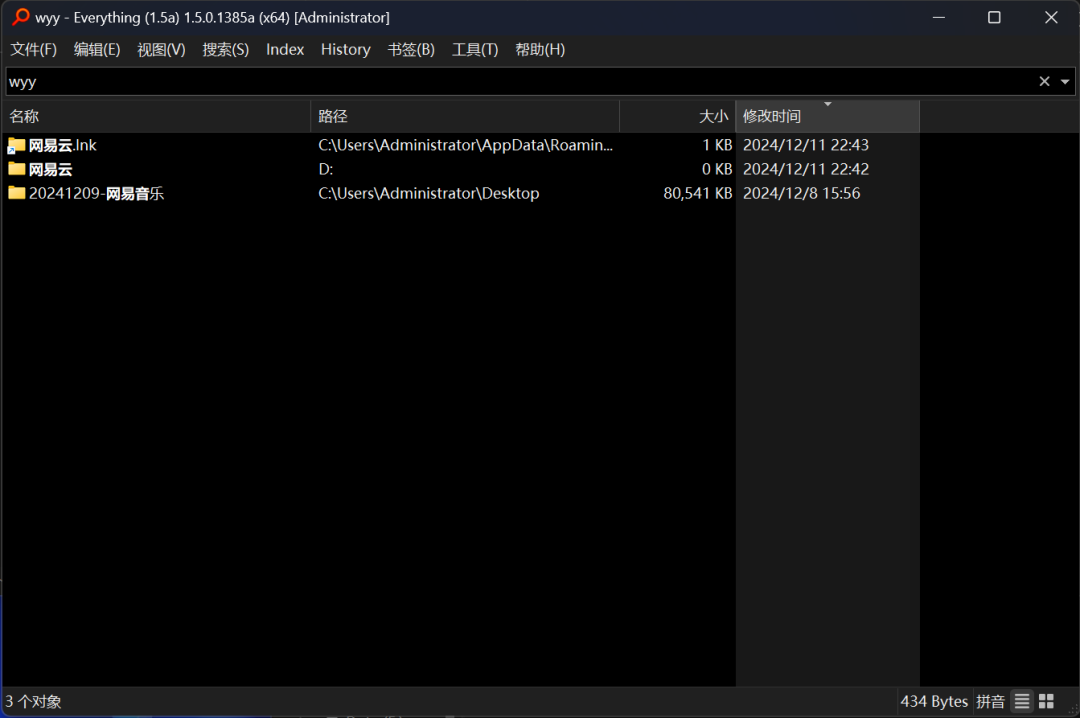Click the D: path cell

click(326, 170)
